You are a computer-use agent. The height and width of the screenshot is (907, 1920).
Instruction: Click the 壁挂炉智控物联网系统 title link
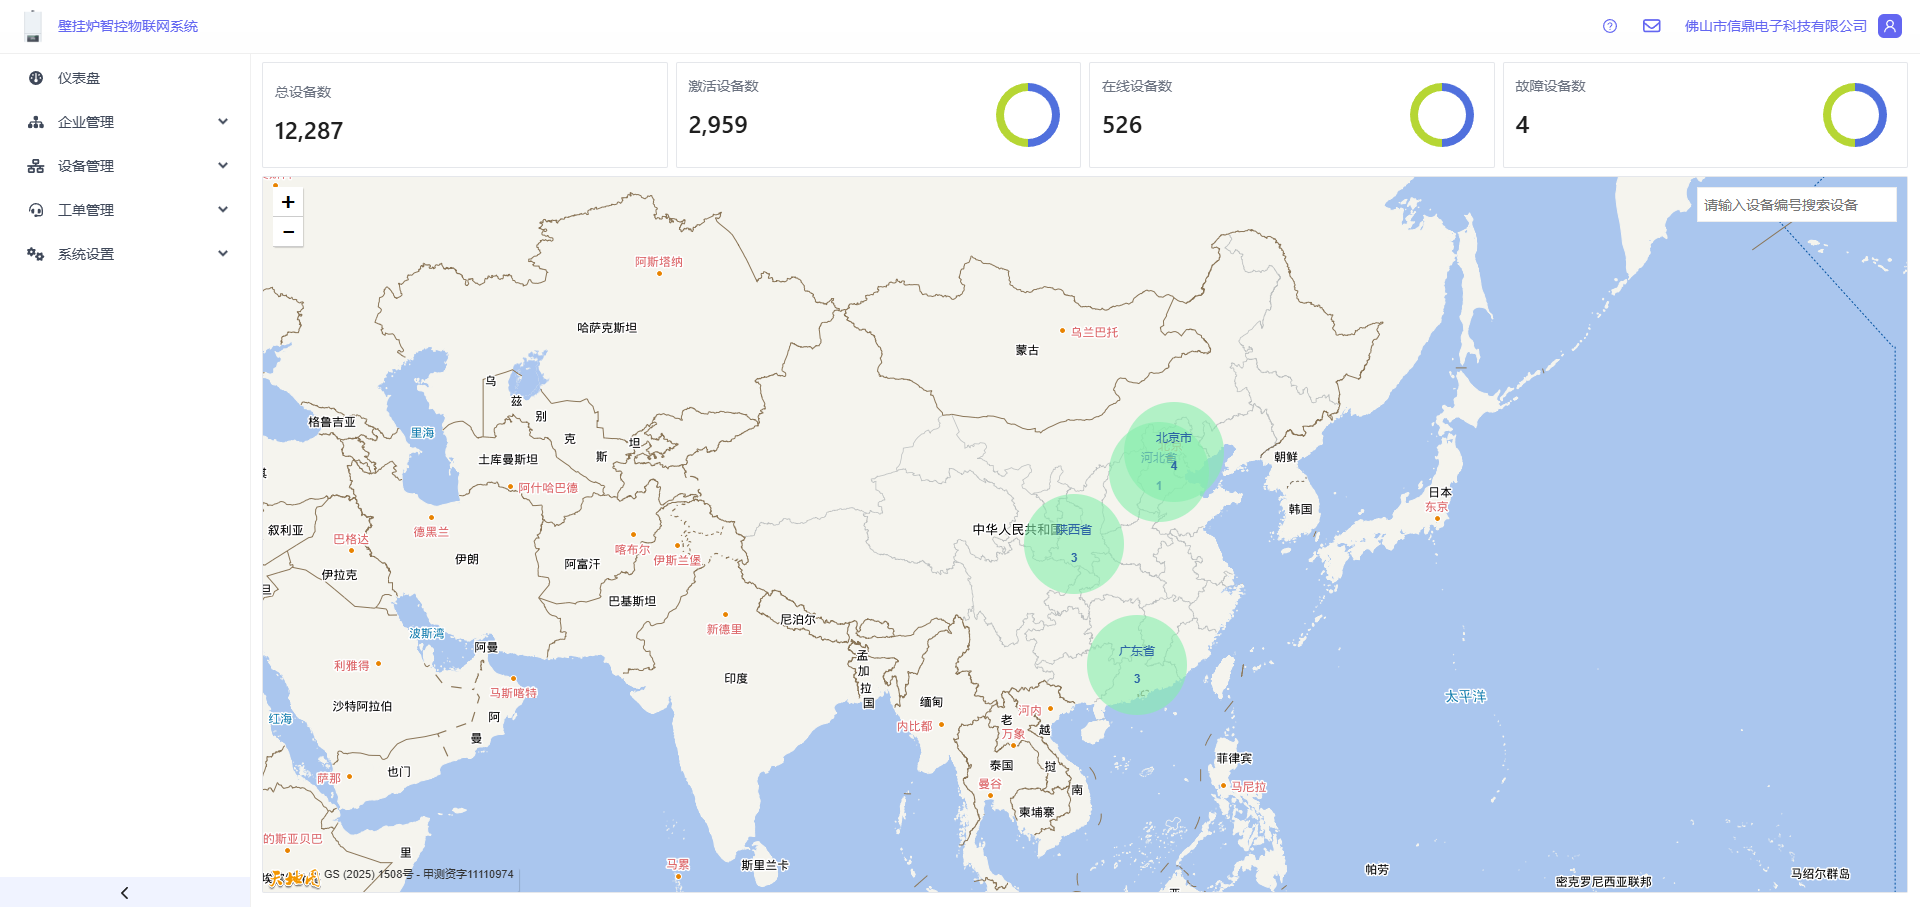(x=128, y=26)
